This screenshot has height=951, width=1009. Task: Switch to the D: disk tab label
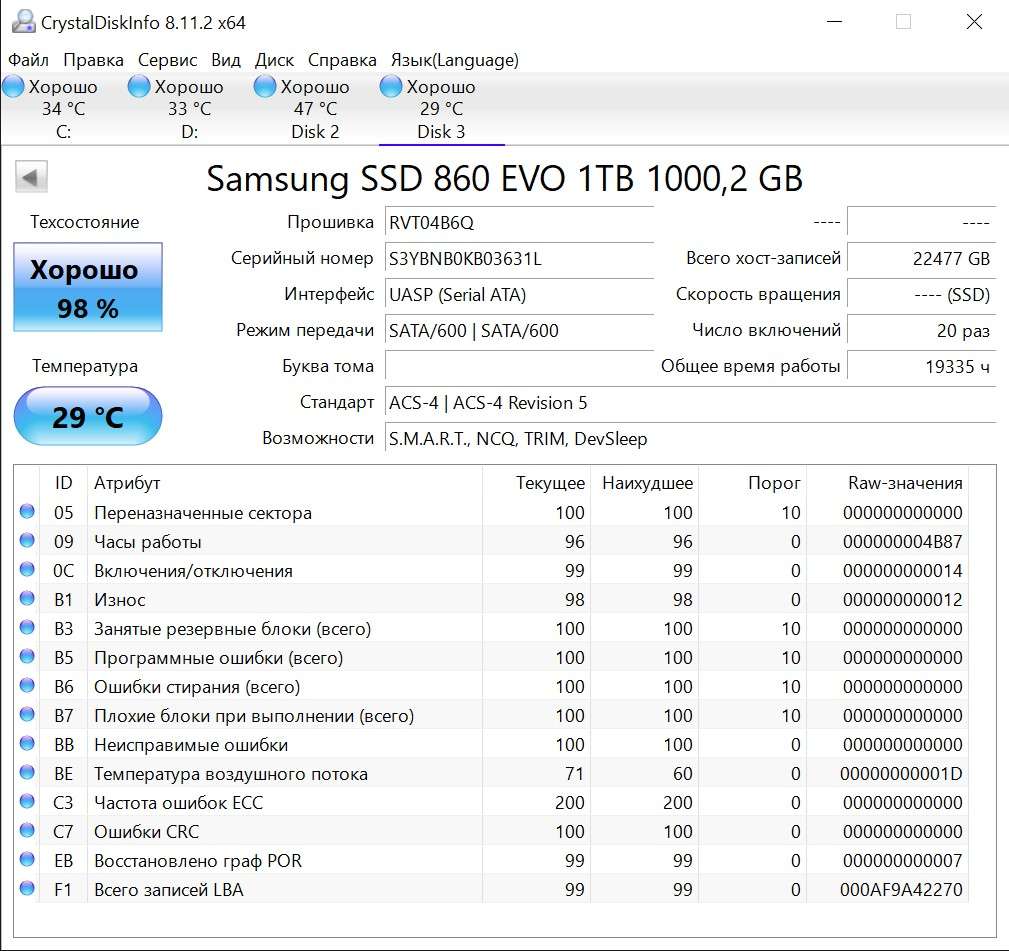[x=189, y=132]
